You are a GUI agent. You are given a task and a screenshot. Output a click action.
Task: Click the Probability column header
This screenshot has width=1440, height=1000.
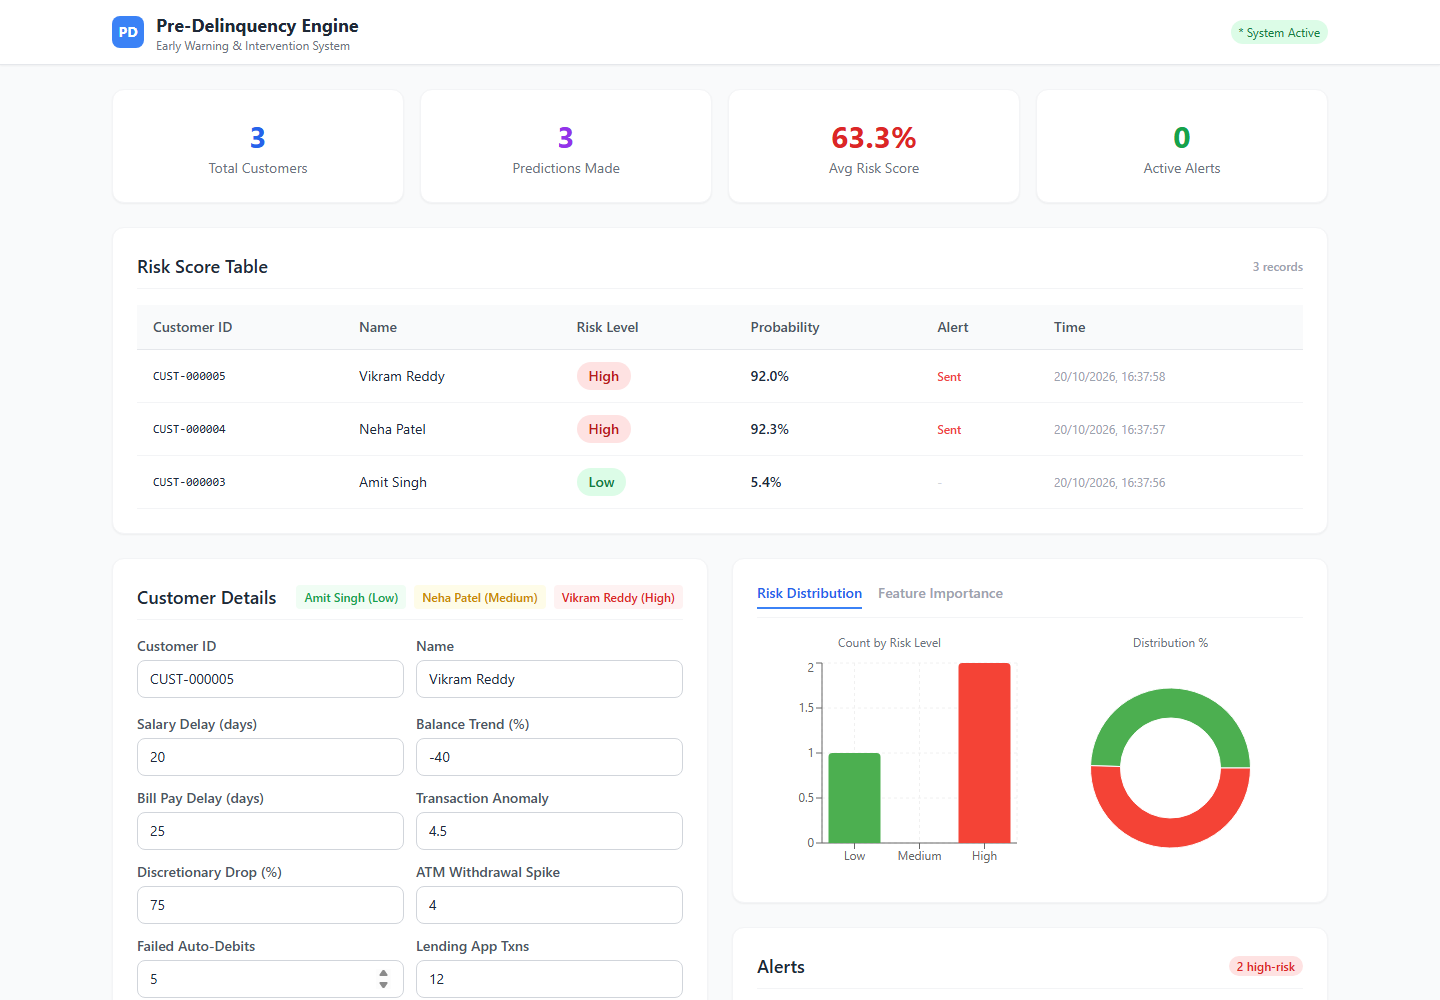(x=785, y=327)
